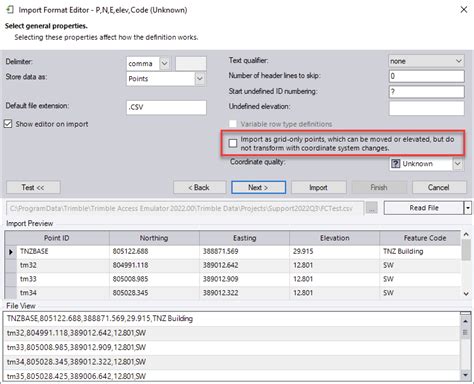This screenshot has width=474, height=384.
Task: Click the file path text field
Action: pyautogui.click(x=185, y=208)
